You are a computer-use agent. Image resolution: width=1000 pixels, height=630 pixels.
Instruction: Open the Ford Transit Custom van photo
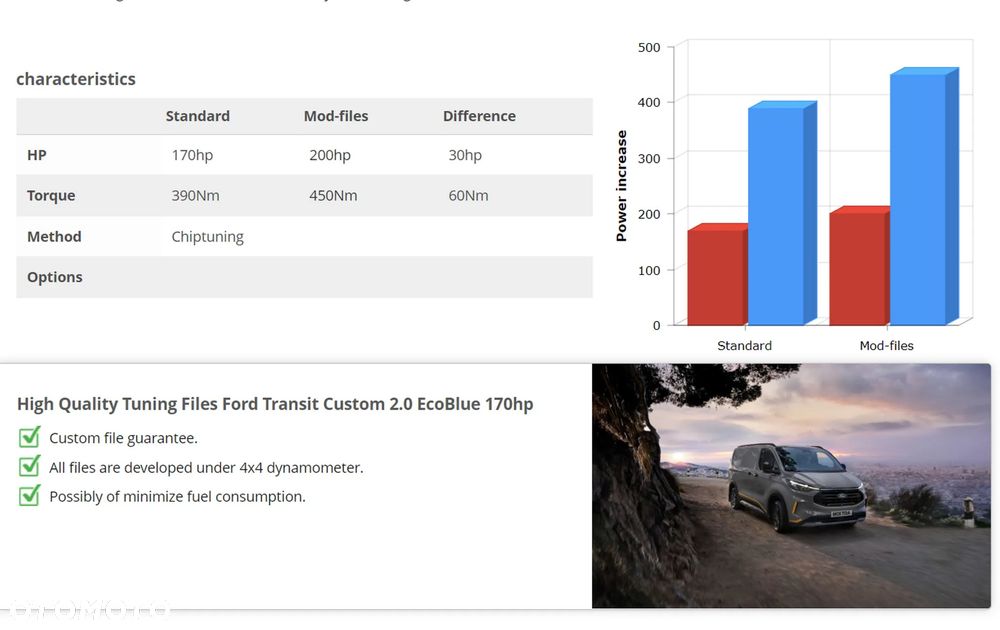pyautogui.click(x=791, y=486)
